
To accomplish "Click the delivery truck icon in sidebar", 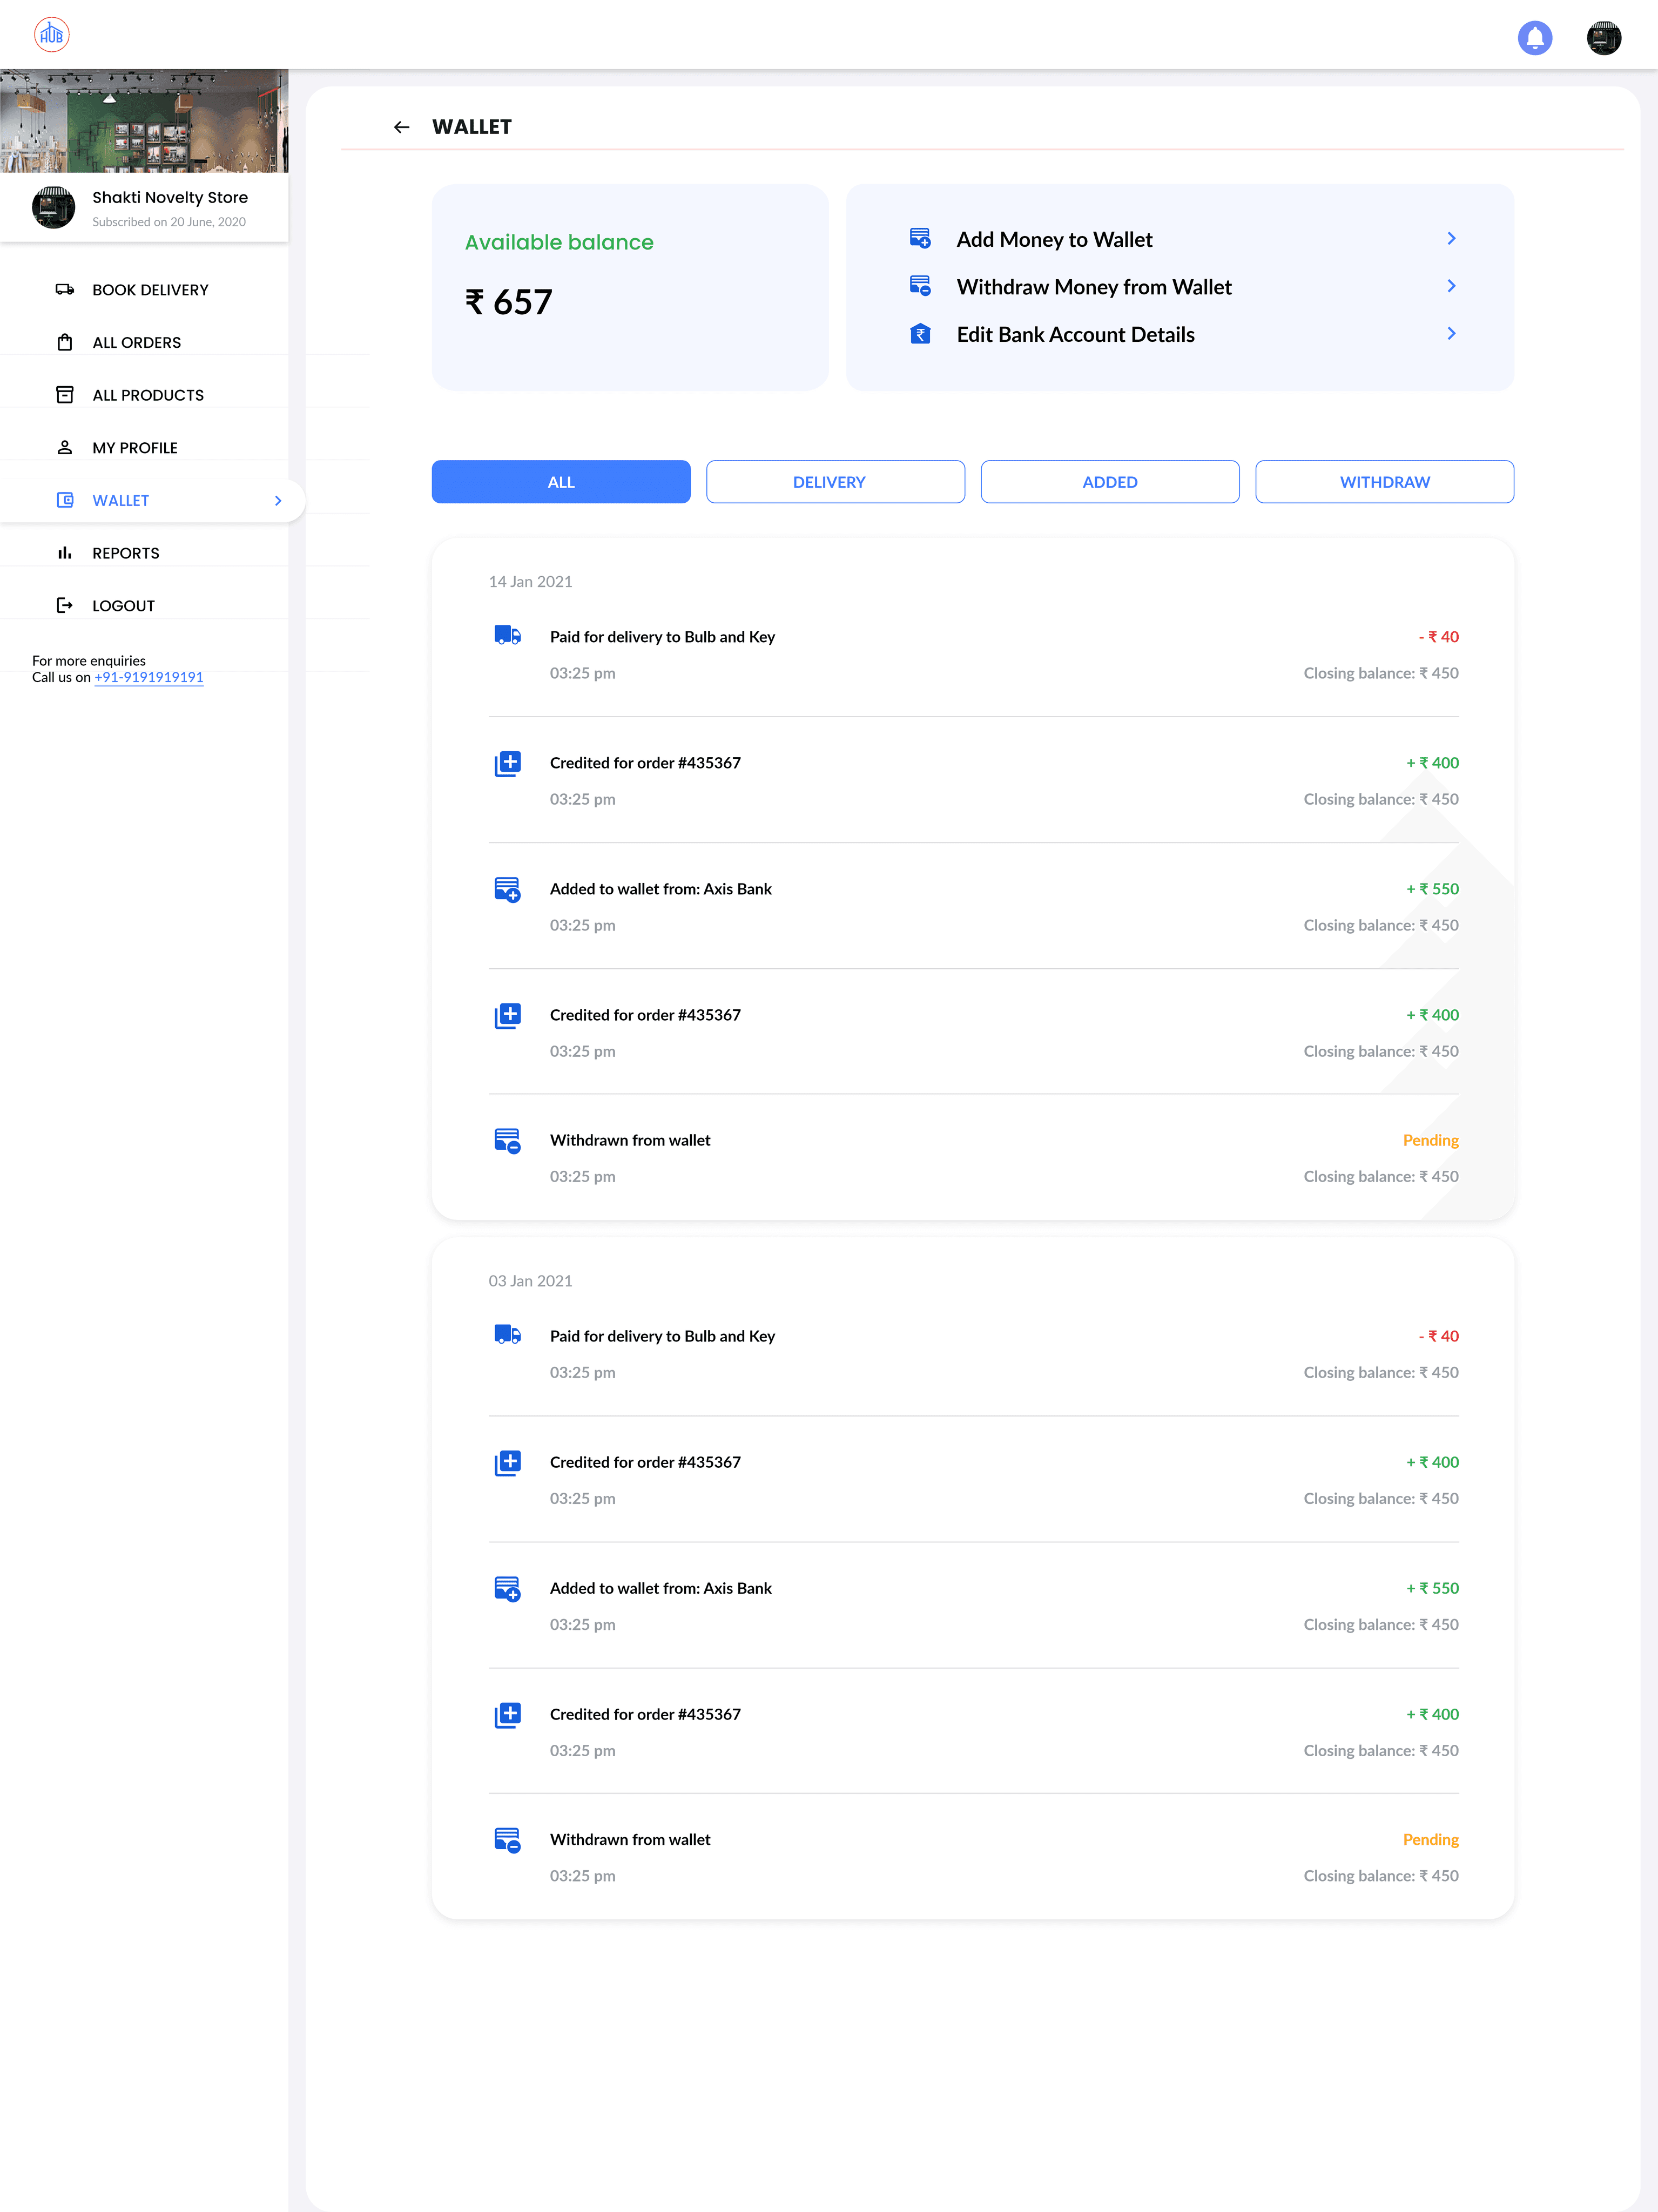I will (65, 290).
